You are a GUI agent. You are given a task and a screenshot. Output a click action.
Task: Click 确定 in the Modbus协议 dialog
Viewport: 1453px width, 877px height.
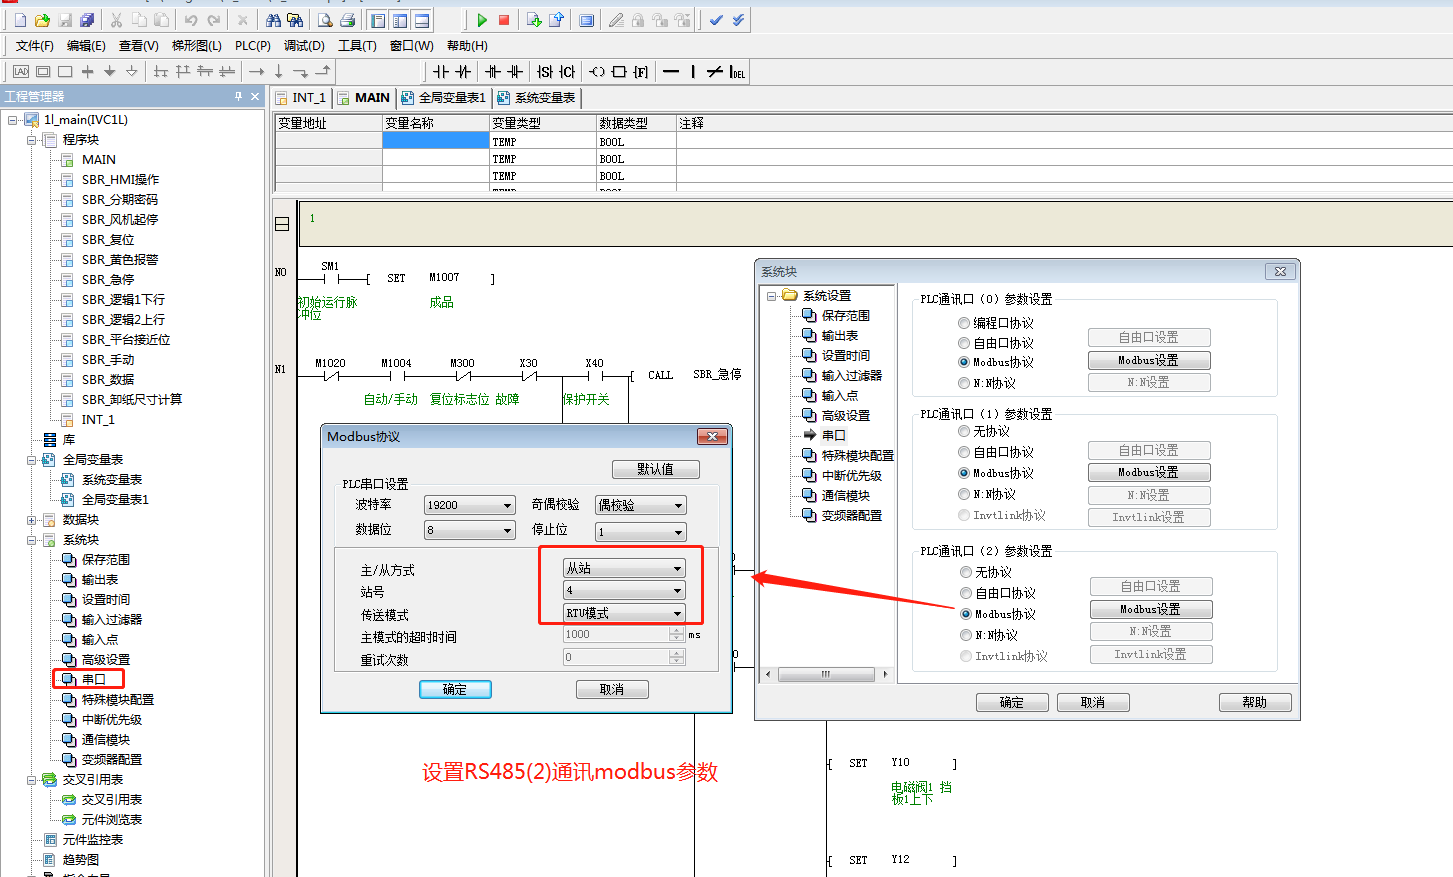click(455, 689)
